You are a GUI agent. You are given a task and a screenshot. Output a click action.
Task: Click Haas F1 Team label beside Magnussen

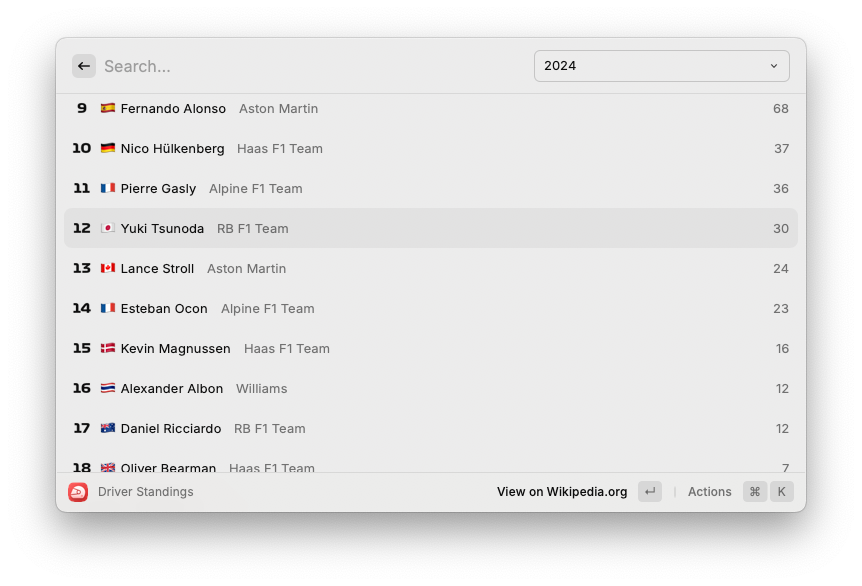tap(286, 349)
